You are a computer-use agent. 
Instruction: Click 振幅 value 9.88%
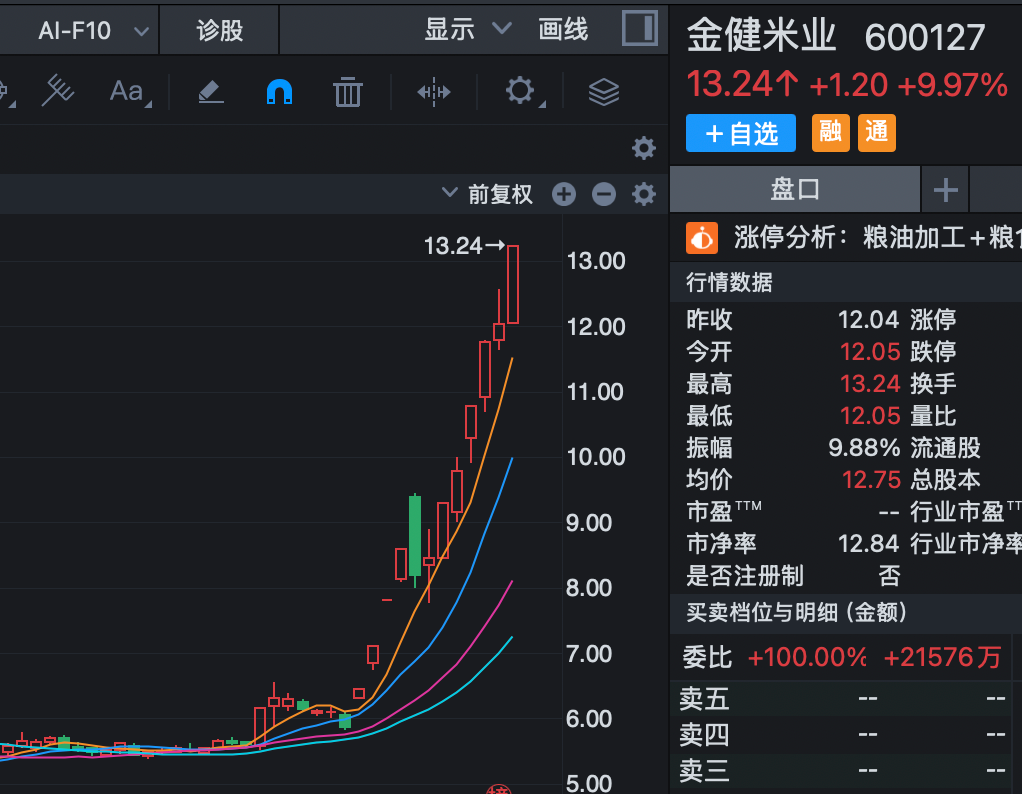point(864,448)
